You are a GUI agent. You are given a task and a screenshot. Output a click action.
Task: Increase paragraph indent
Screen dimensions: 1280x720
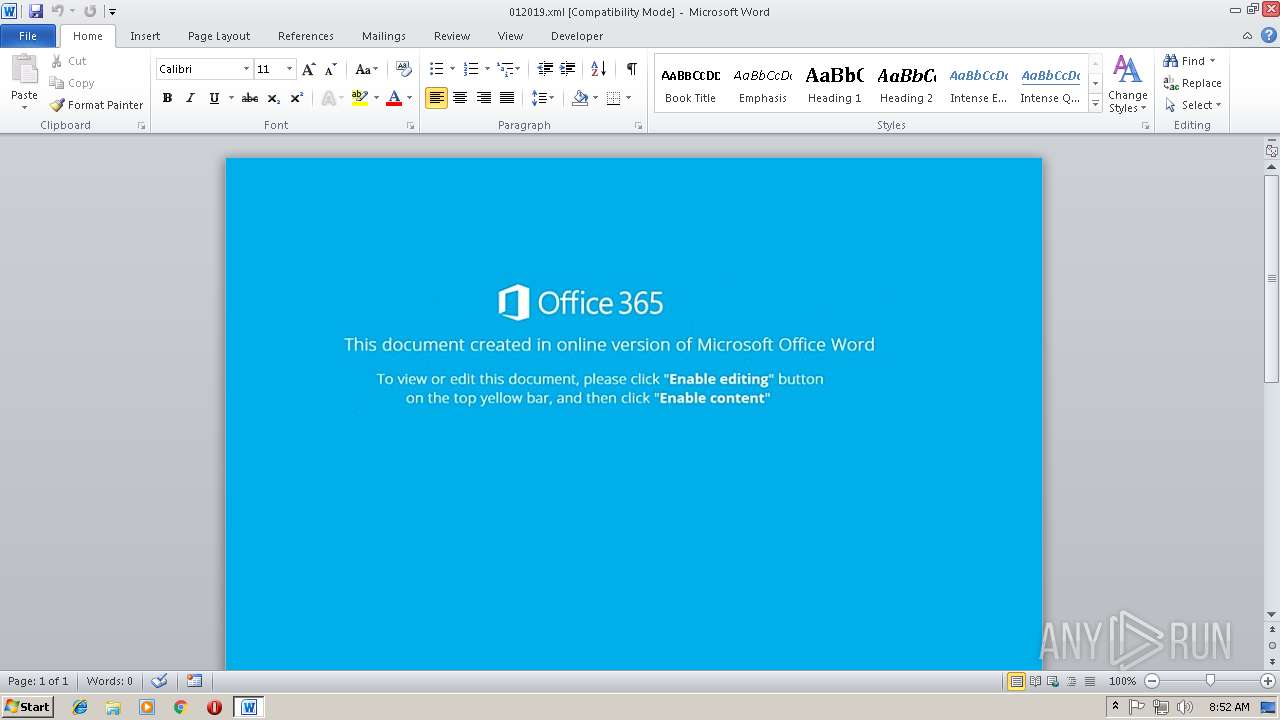[567, 69]
